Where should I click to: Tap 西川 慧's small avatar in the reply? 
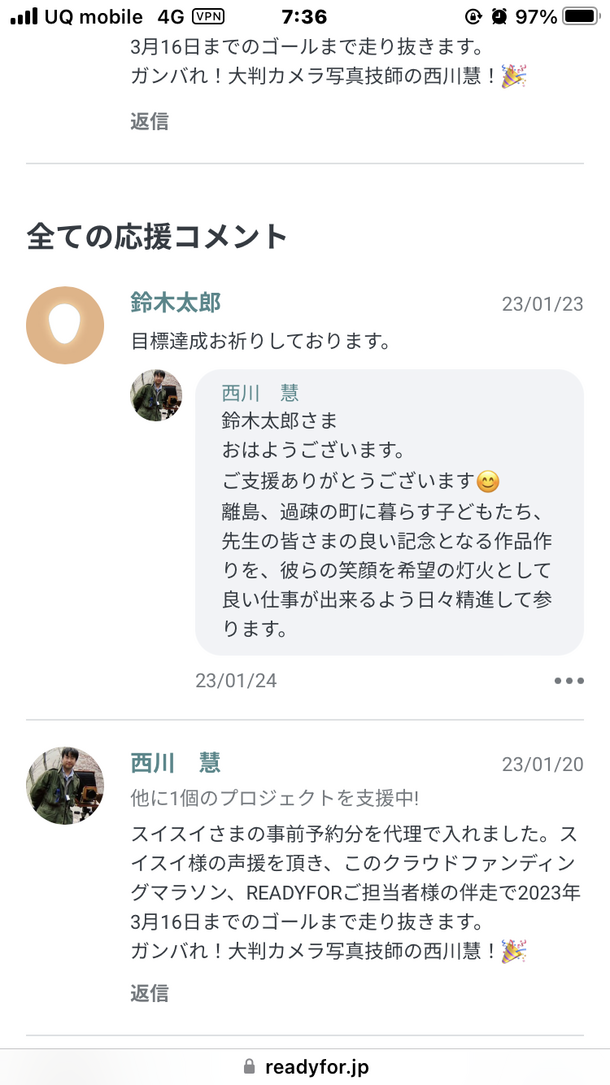[x=157, y=395]
